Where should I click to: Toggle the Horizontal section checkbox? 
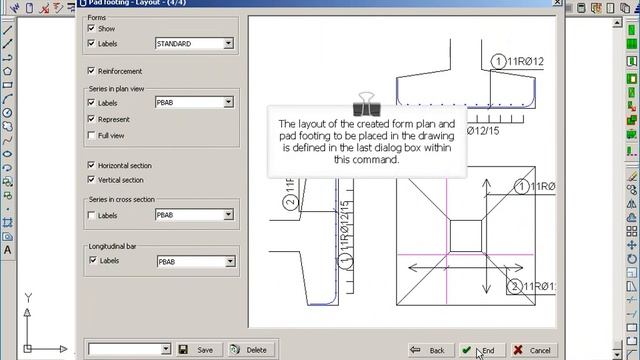coord(91,165)
